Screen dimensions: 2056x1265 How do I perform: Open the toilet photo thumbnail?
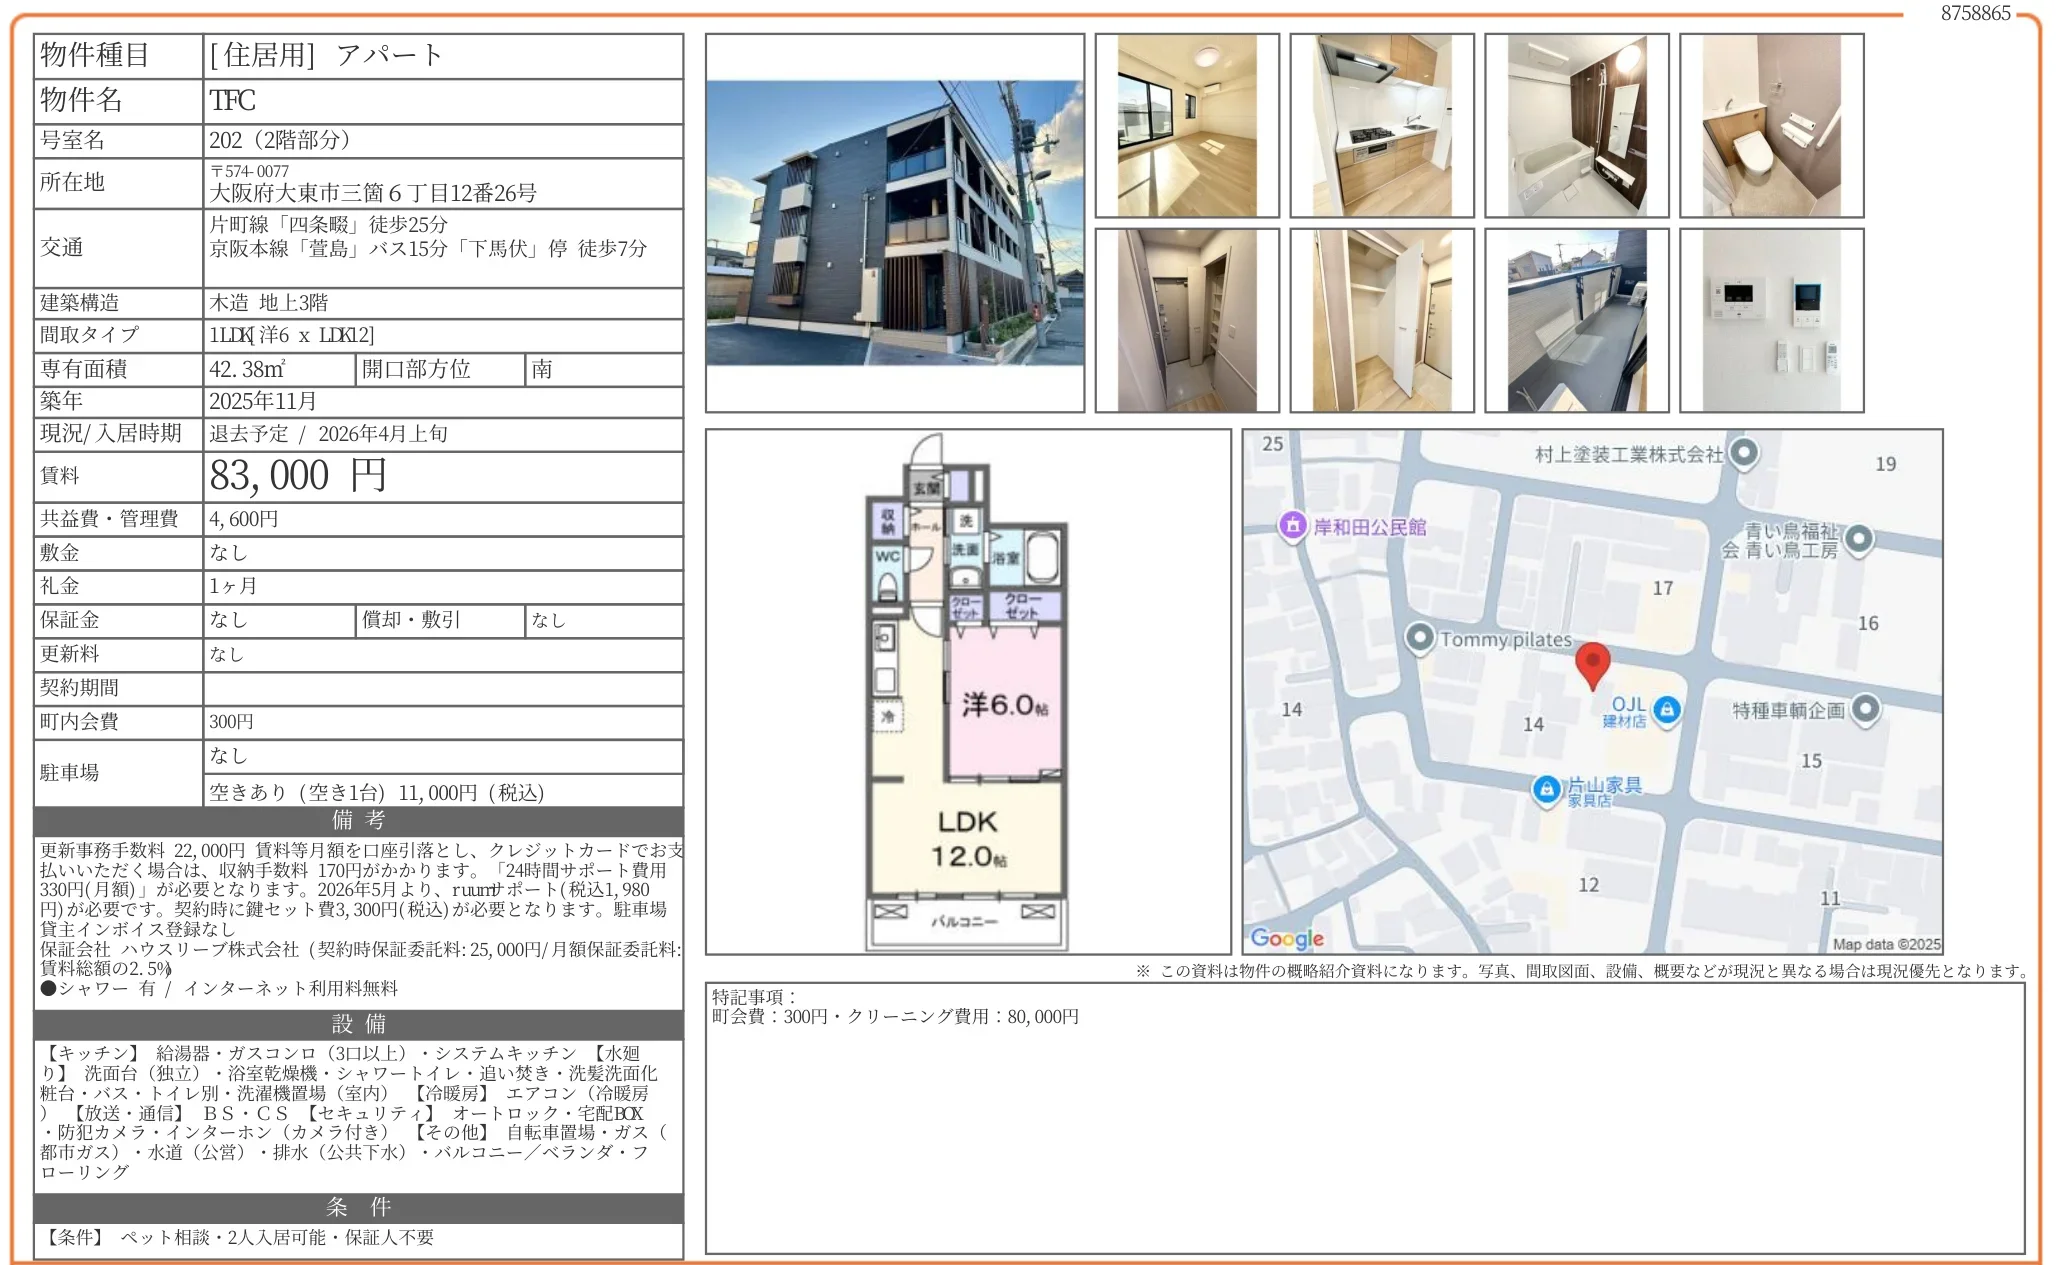pyautogui.click(x=1771, y=126)
